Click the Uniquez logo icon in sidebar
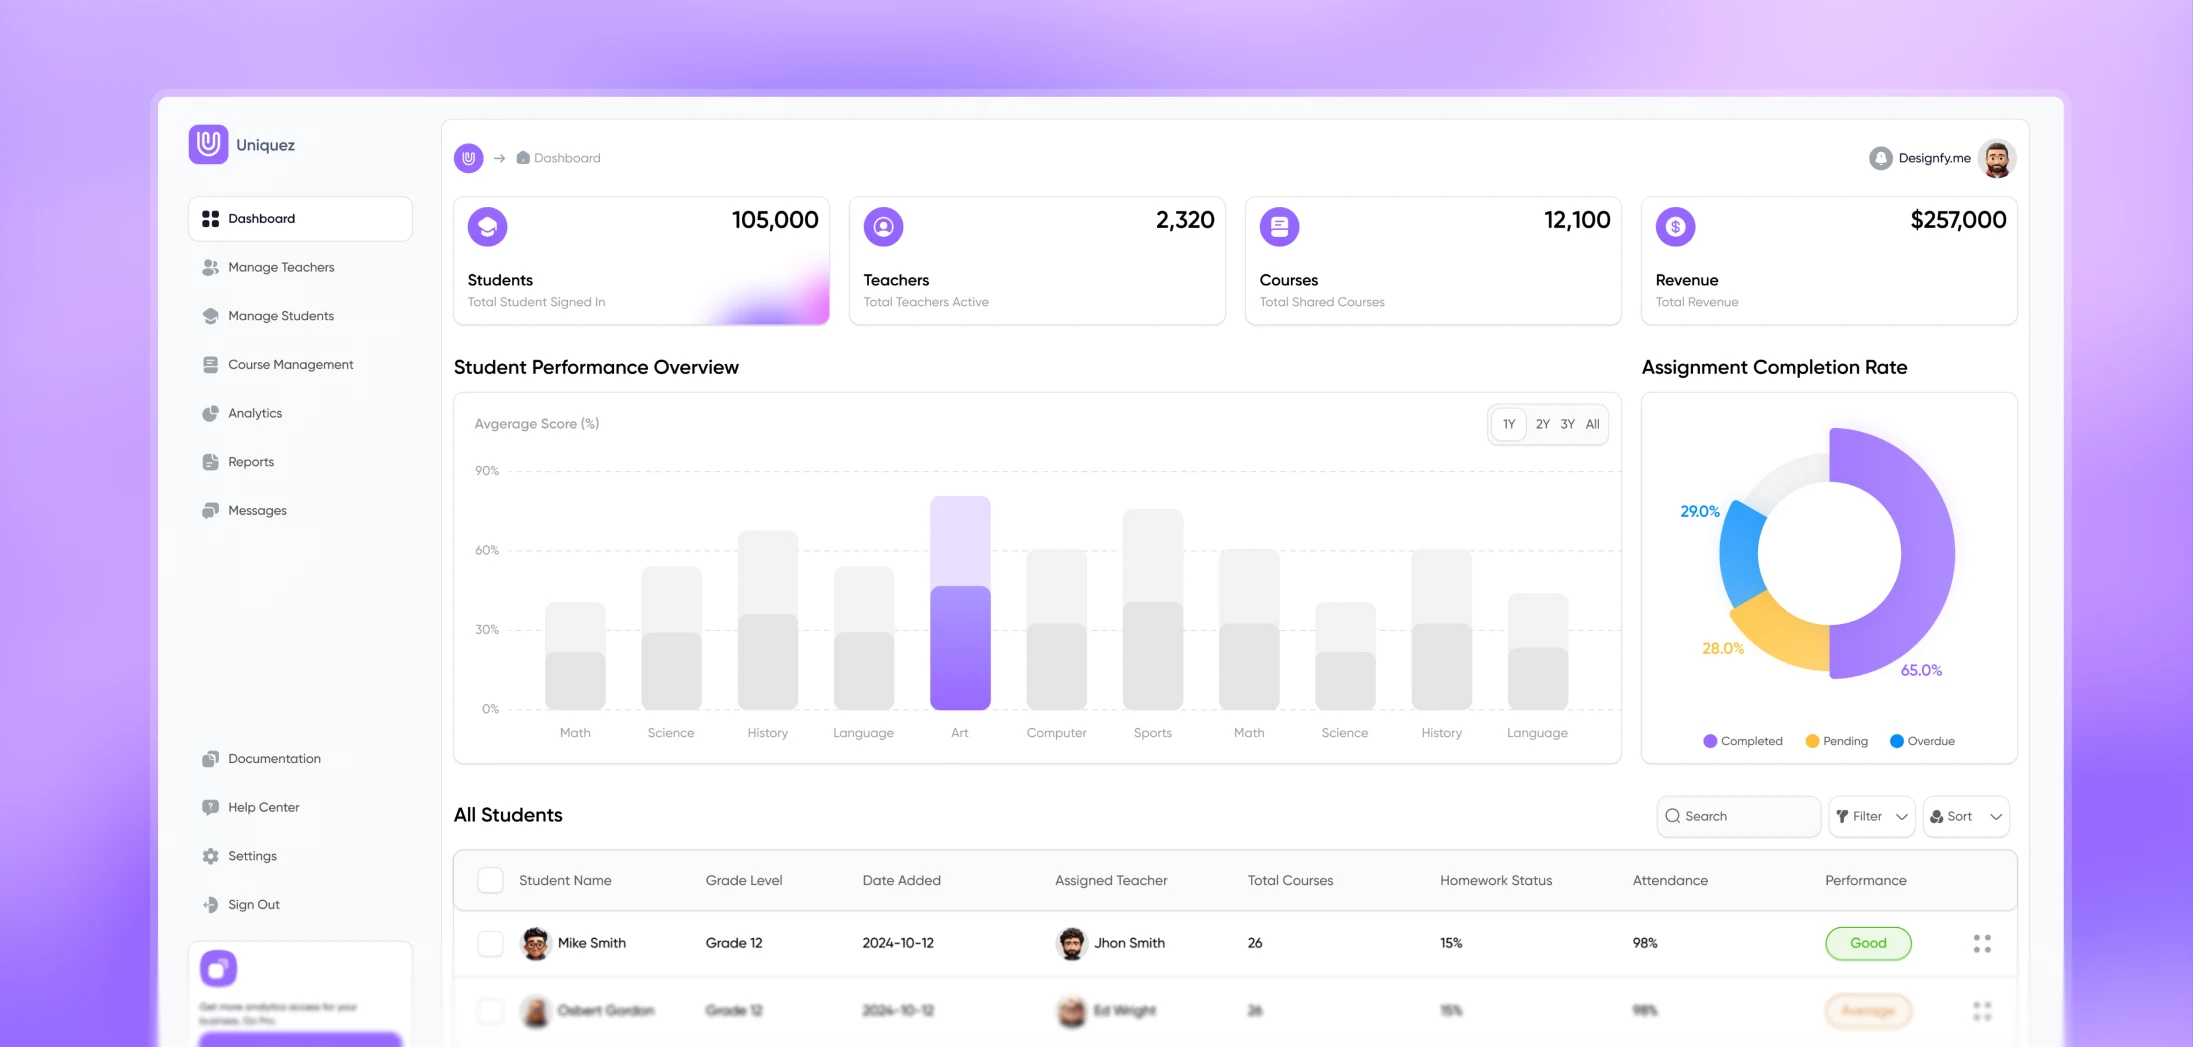Screen dimensions: 2193x1047 point(208,144)
